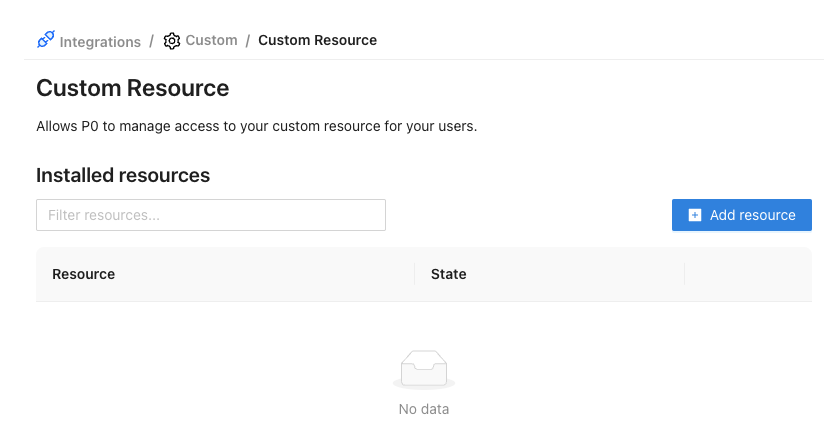Go to Integrations breadcrumb link
Viewport: 839px width, 443px height.
point(100,42)
